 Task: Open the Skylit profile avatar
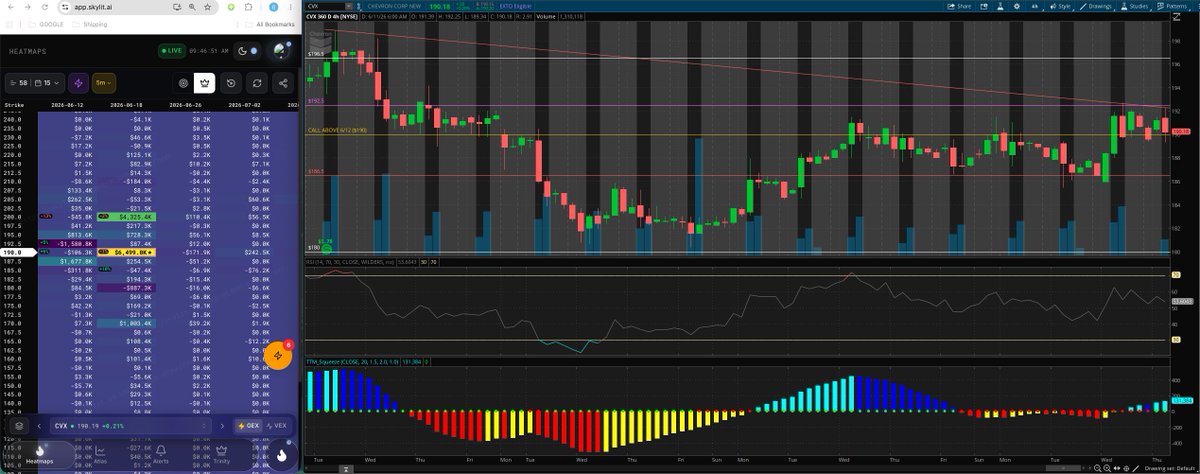coord(280,50)
